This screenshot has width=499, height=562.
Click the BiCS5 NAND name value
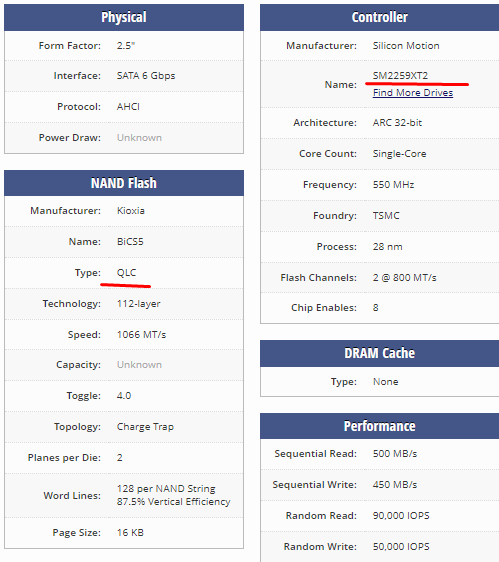click(130, 242)
